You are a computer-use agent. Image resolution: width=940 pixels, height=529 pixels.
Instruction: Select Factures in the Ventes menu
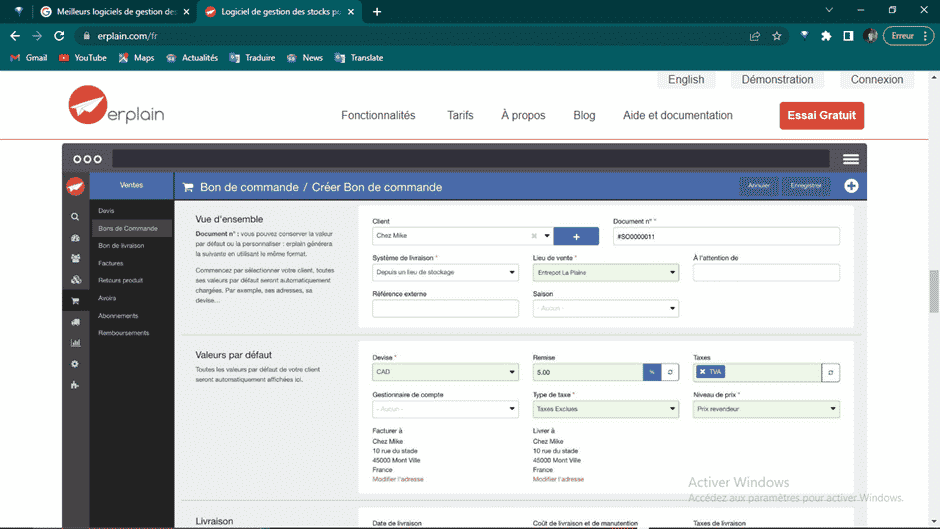pos(111,263)
